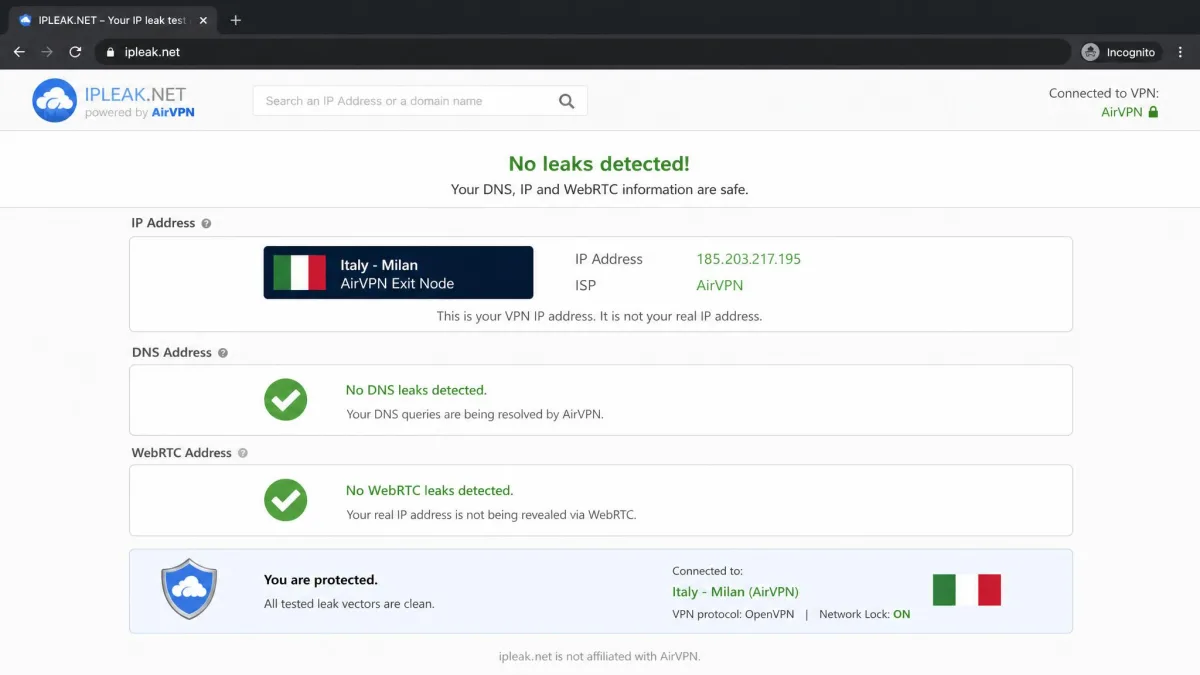Click 'Your real IP address is not being revealed' text
This screenshot has width=1200, height=675.
point(491,515)
